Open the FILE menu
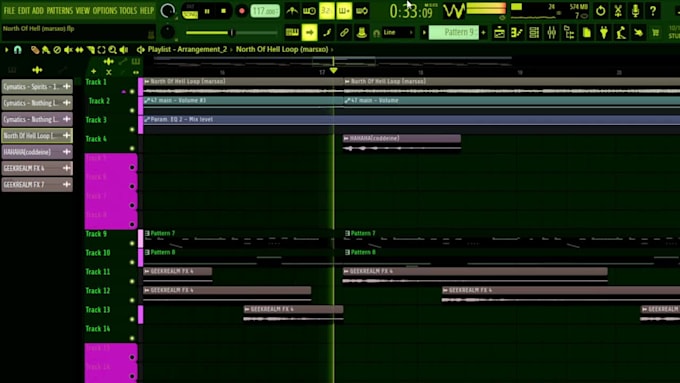Image resolution: width=680 pixels, height=383 pixels. [x=9, y=10]
